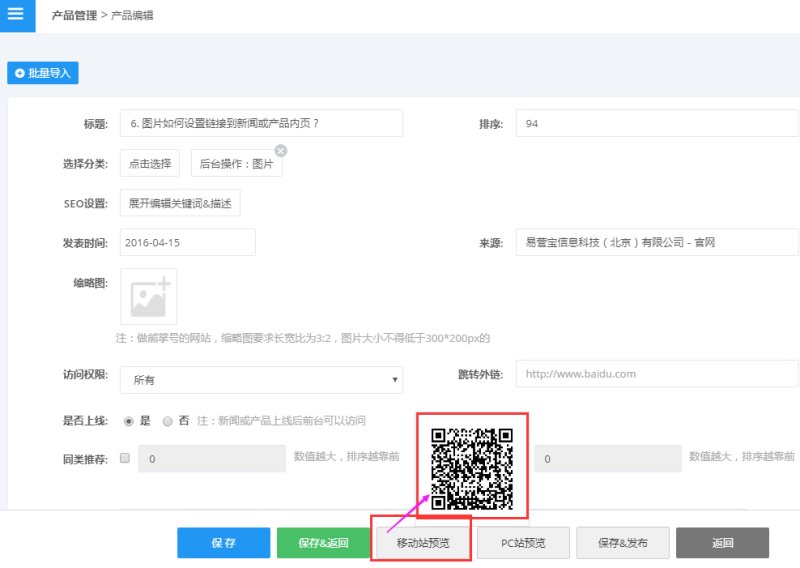
Task: Select the 否 offline radio button
Action: point(168,421)
